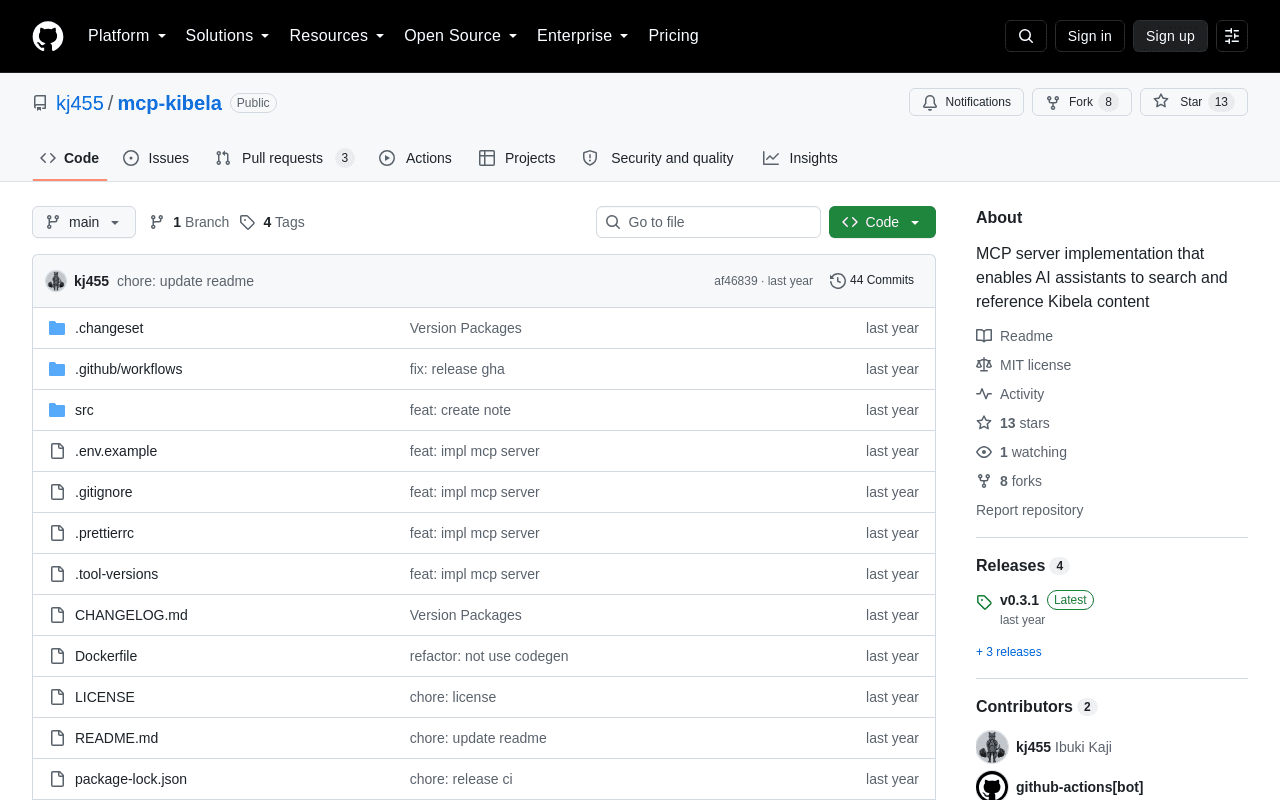Screen dimensions: 1280x800
Task: Open commit message 'feat: create note'
Action: point(460,410)
